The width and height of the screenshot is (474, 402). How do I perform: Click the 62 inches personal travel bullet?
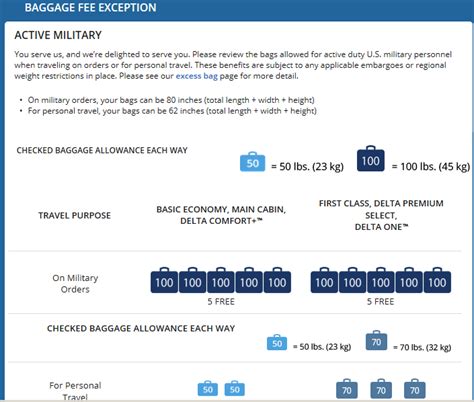pos(172,111)
